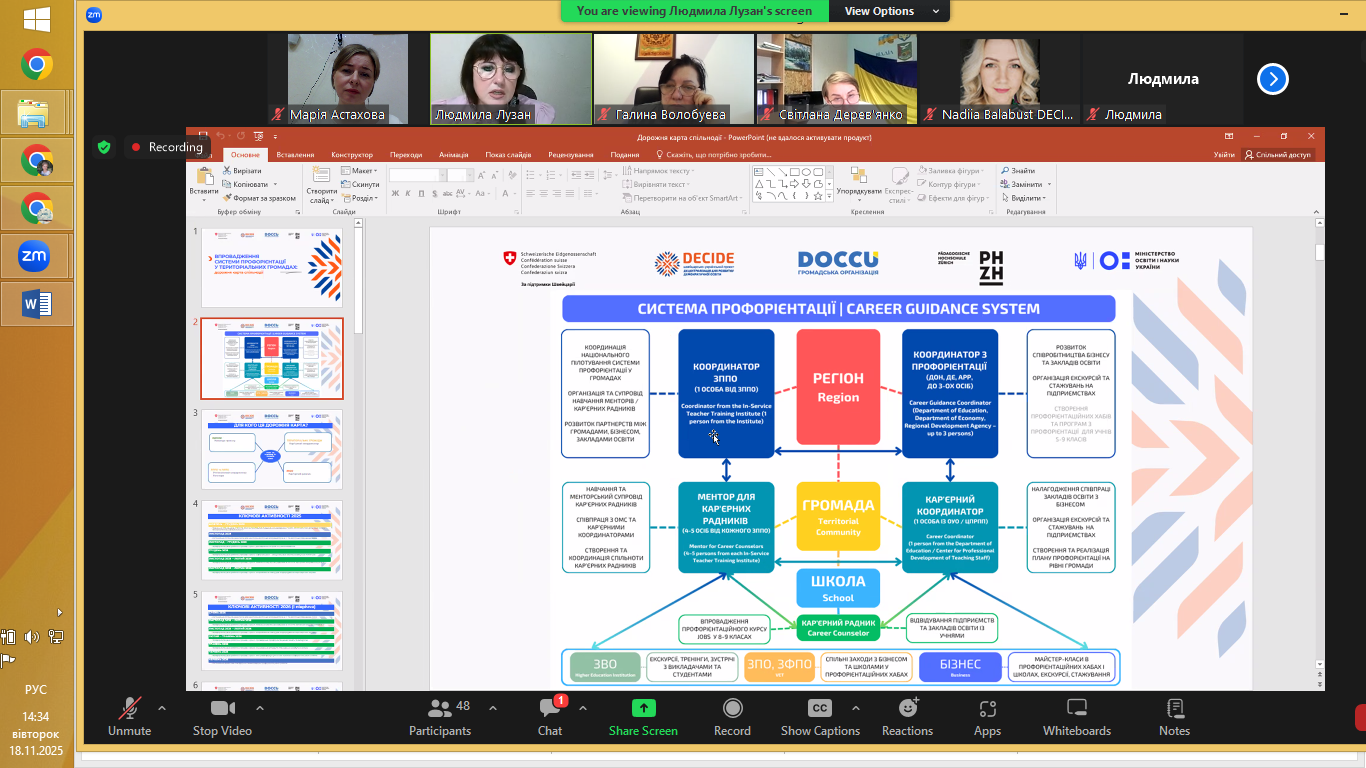Open the Apps button in Zoom toolbar
The image size is (1366, 768).
coord(987,709)
